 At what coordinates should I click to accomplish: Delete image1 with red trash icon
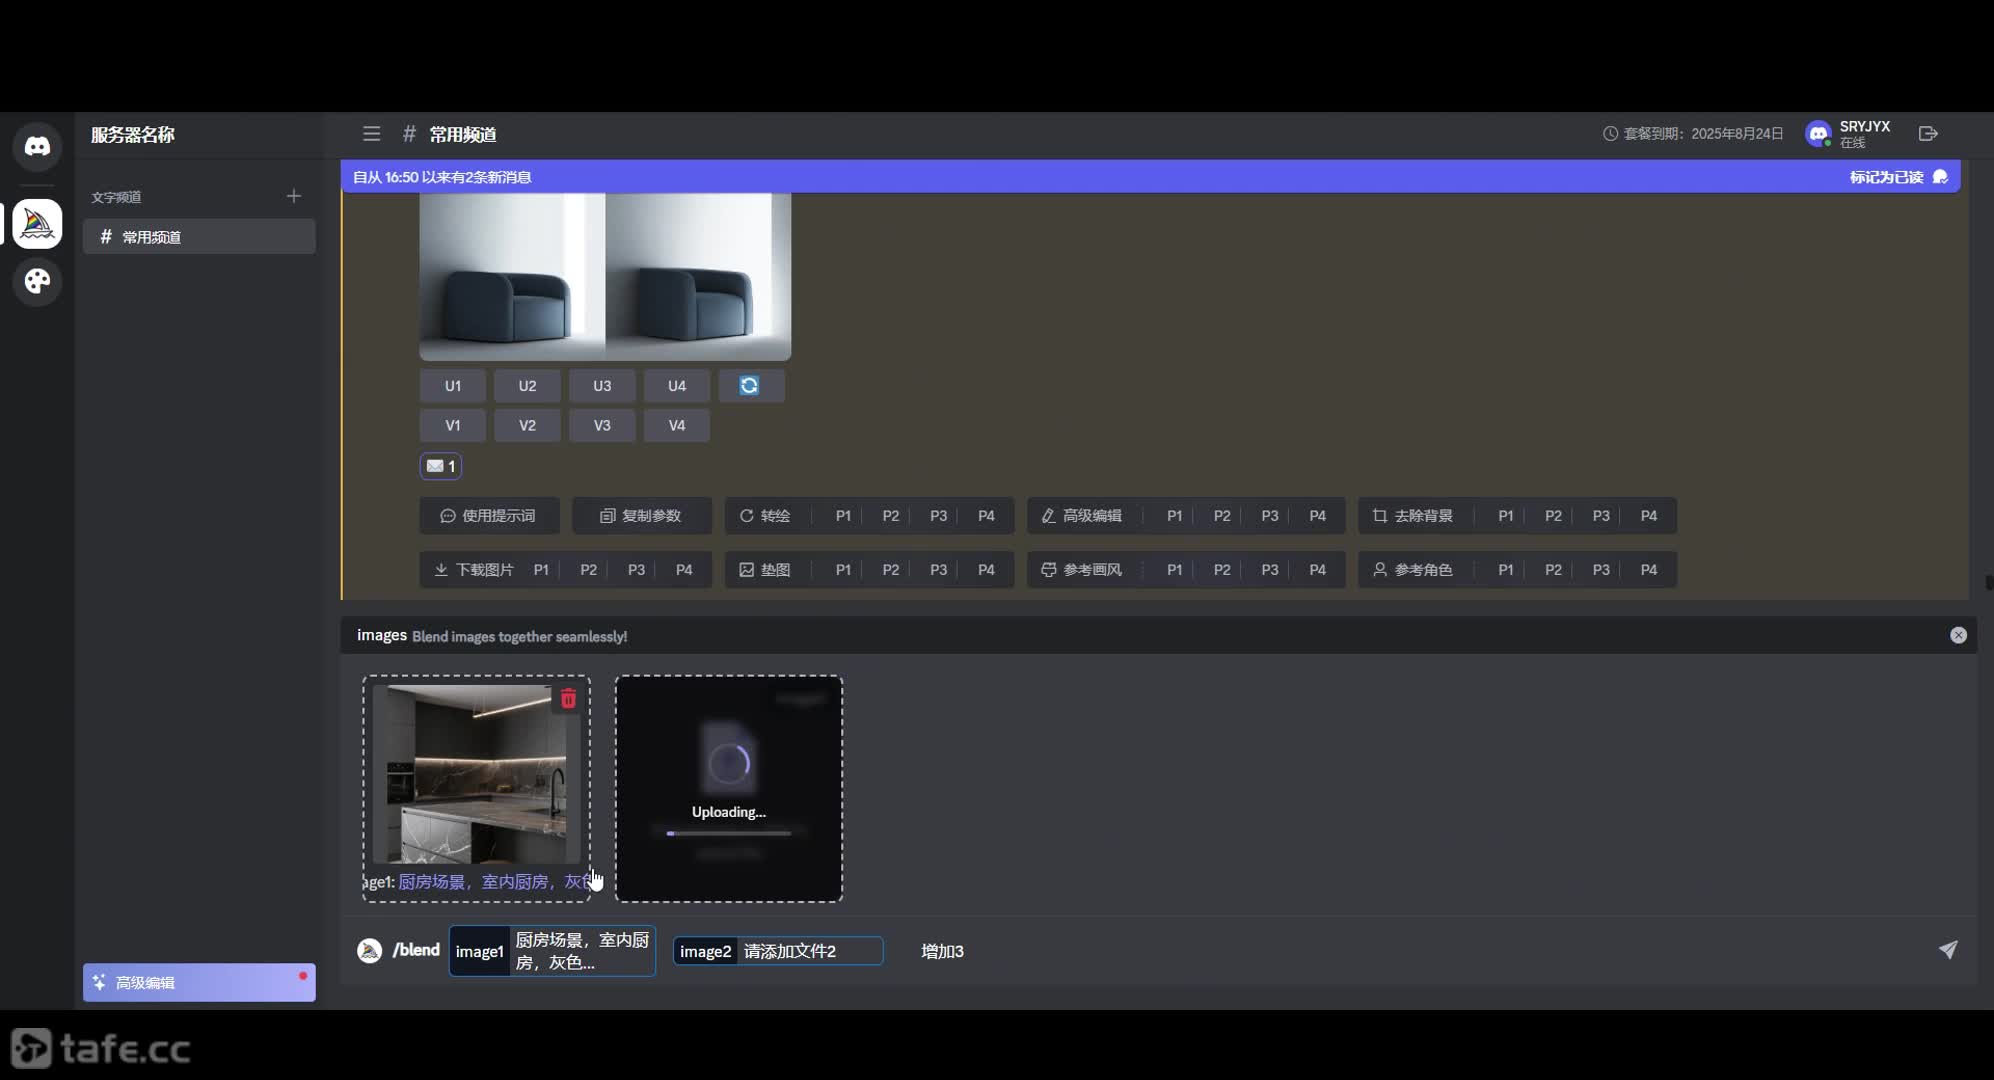point(568,699)
